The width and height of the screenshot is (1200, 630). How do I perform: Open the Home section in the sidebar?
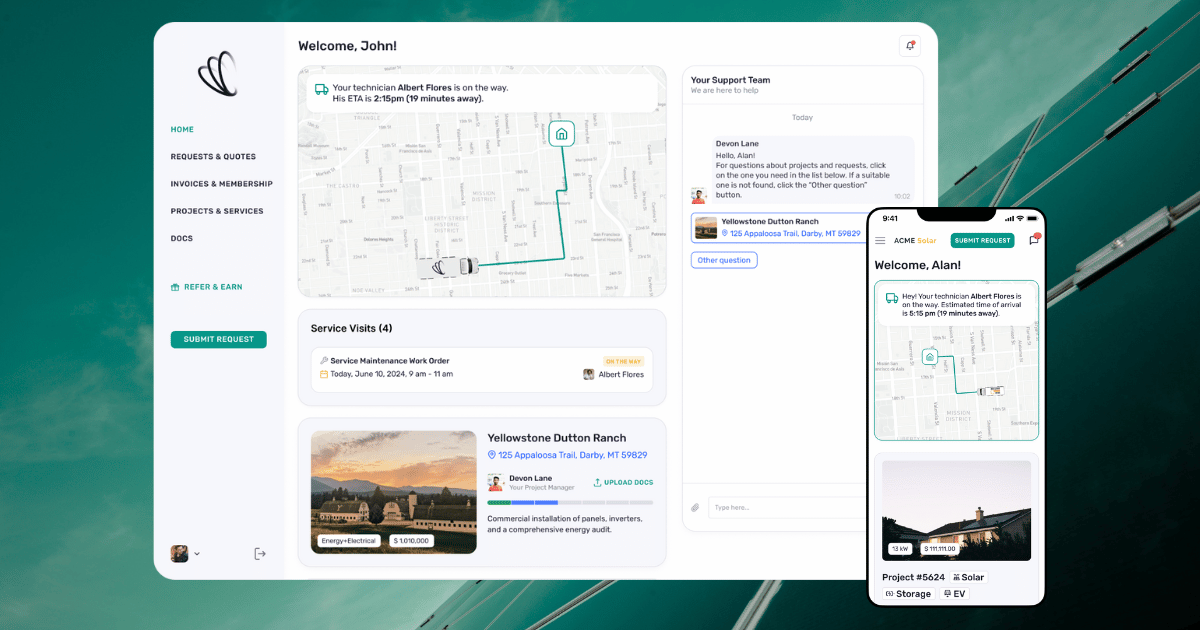(x=182, y=129)
